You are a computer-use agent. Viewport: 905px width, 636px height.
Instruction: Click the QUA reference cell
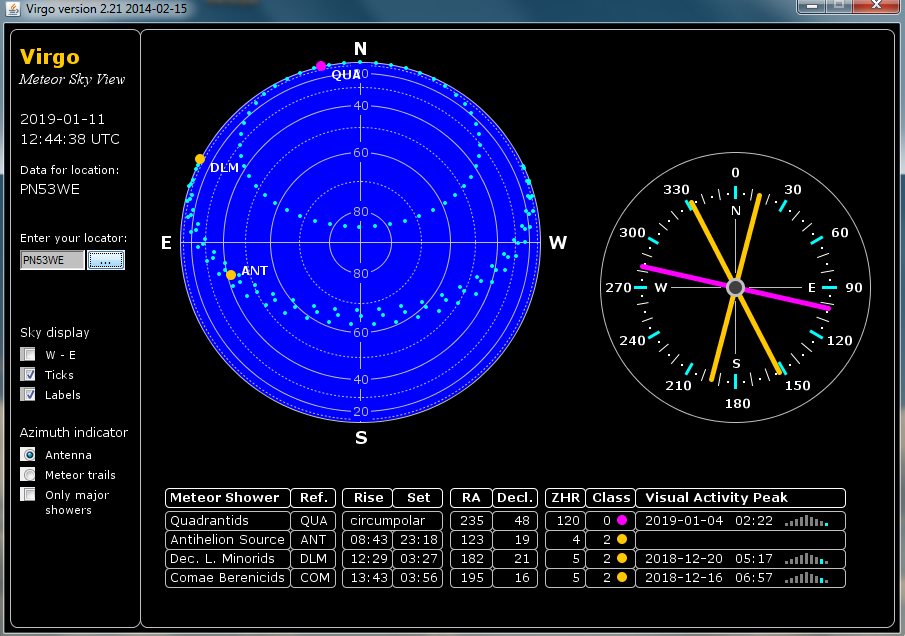pos(313,521)
